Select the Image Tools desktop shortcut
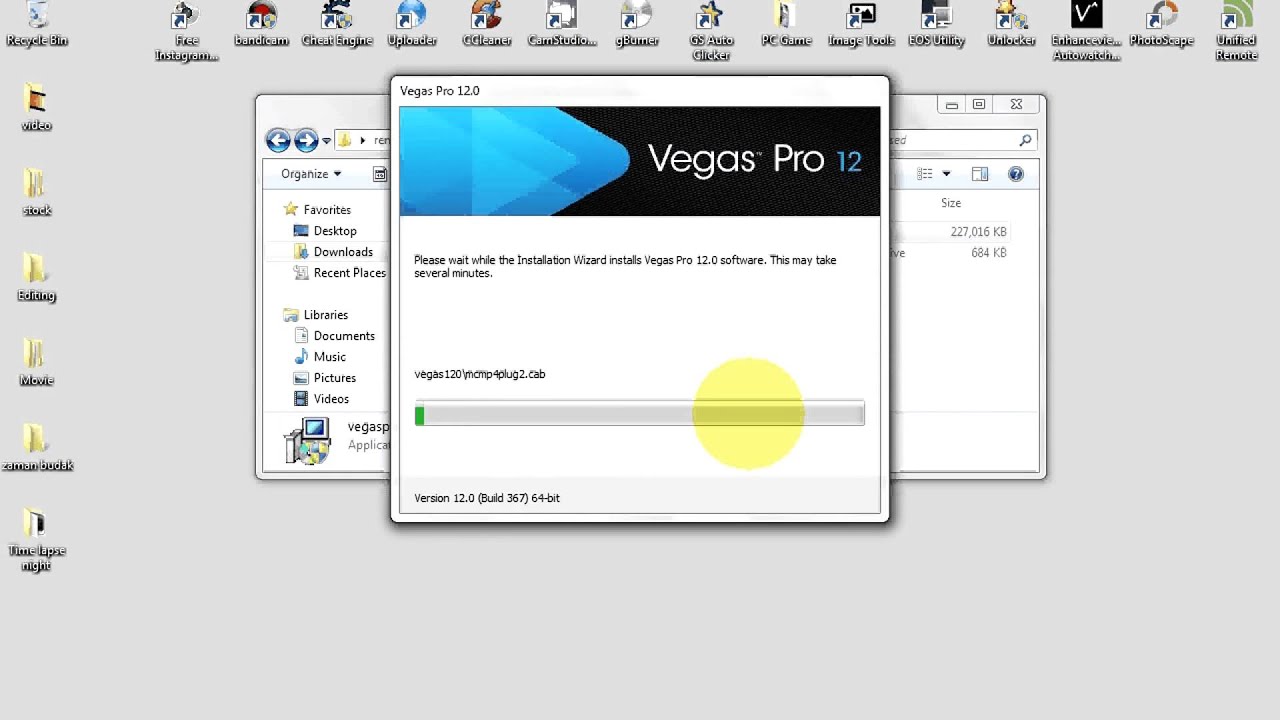The height and width of the screenshot is (720, 1280). pyautogui.click(x=861, y=24)
